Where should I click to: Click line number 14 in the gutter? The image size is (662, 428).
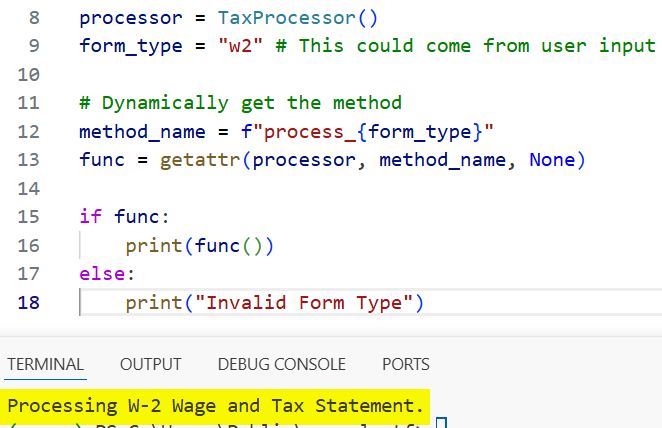pos(29,189)
